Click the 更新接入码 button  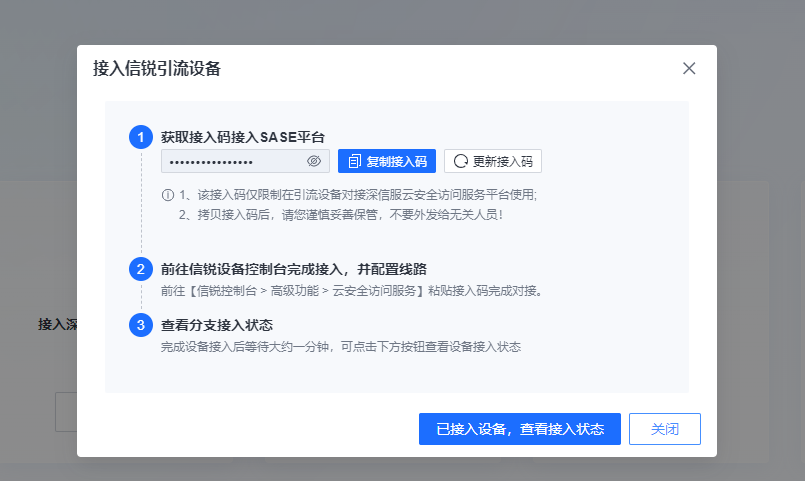coord(493,161)
